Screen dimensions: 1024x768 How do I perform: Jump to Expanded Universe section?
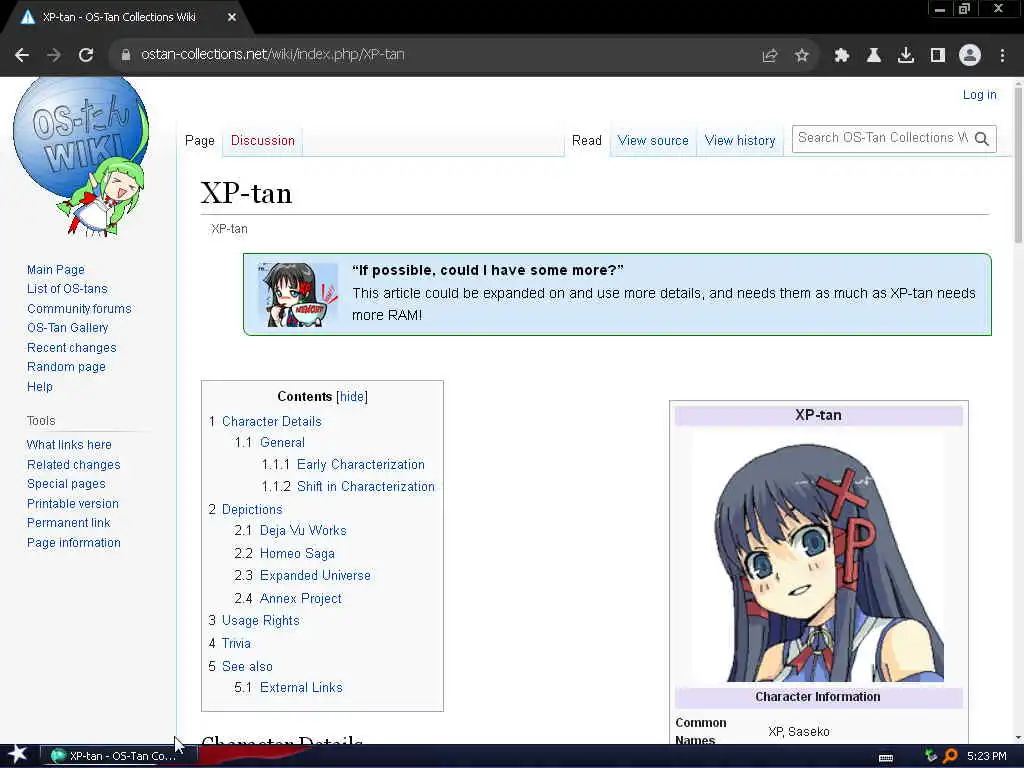click(315, 575)
